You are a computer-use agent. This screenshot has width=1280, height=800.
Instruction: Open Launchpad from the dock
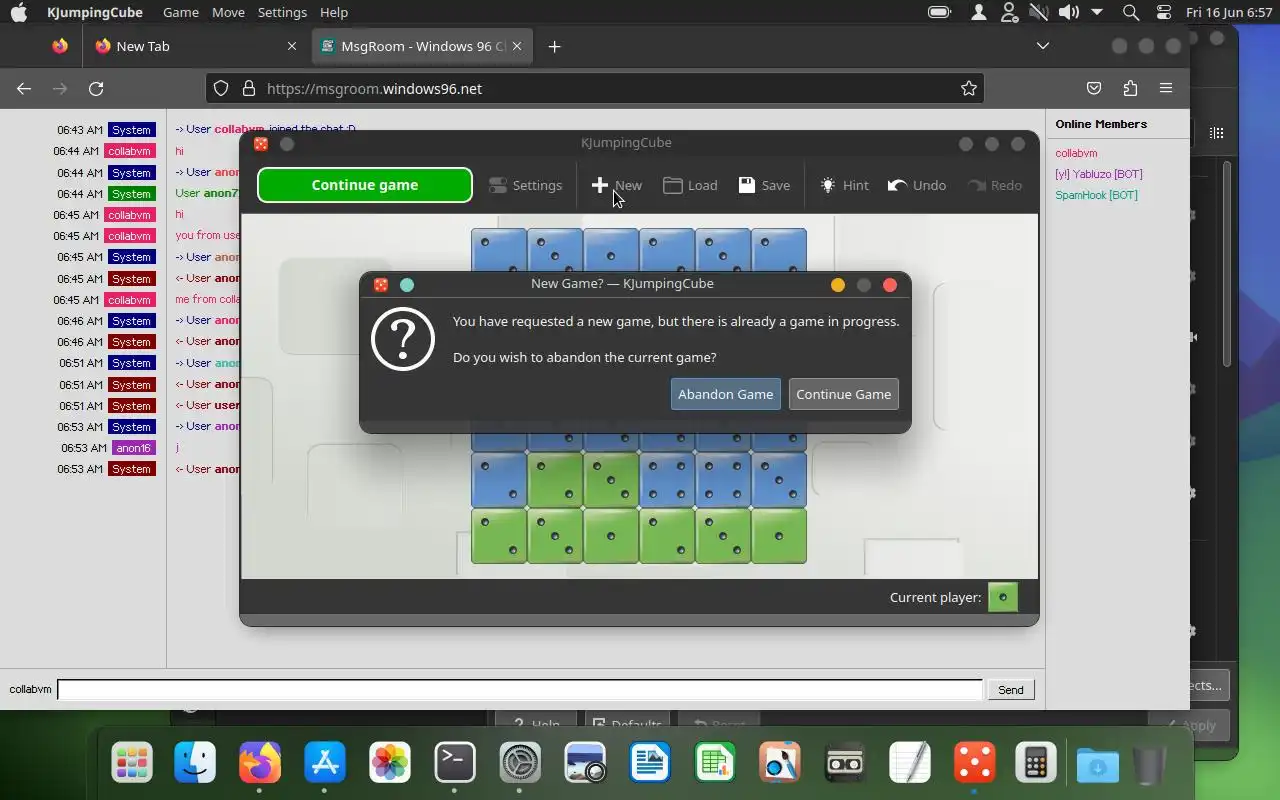pos(132,764)
